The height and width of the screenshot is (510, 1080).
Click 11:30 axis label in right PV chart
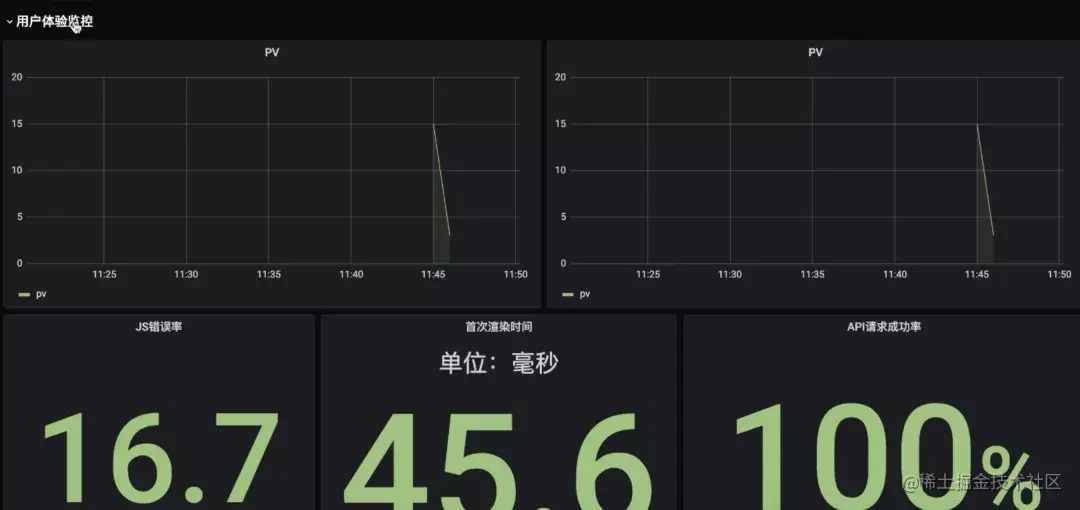[x=730, y=274]
